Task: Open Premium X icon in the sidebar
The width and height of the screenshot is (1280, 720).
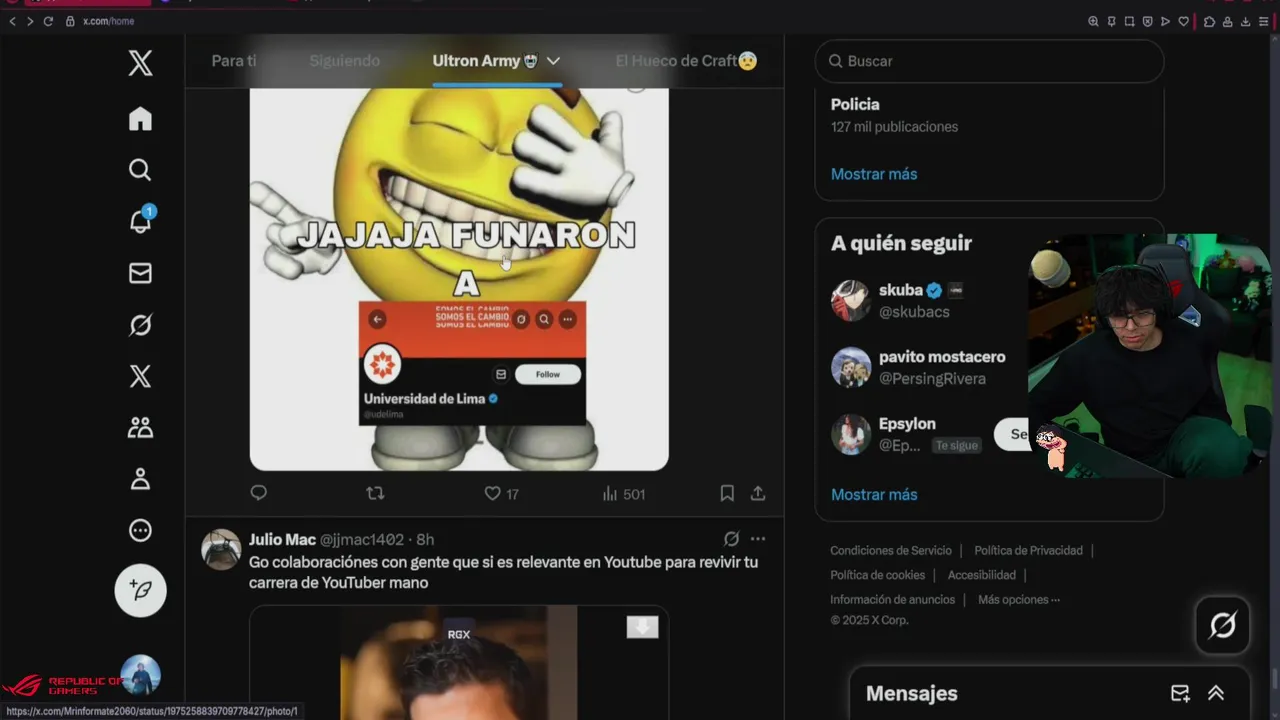Action: pyautogui.click(x=140, y=376)
